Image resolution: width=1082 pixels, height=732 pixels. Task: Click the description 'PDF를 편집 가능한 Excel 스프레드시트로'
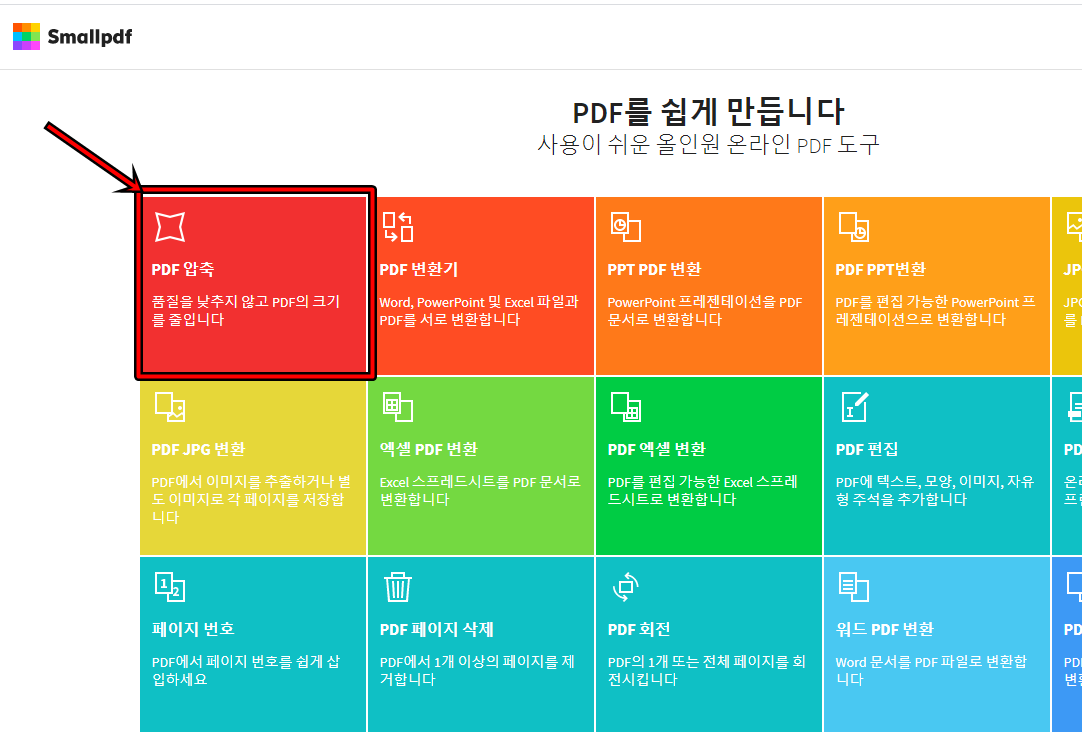(702, 491)
